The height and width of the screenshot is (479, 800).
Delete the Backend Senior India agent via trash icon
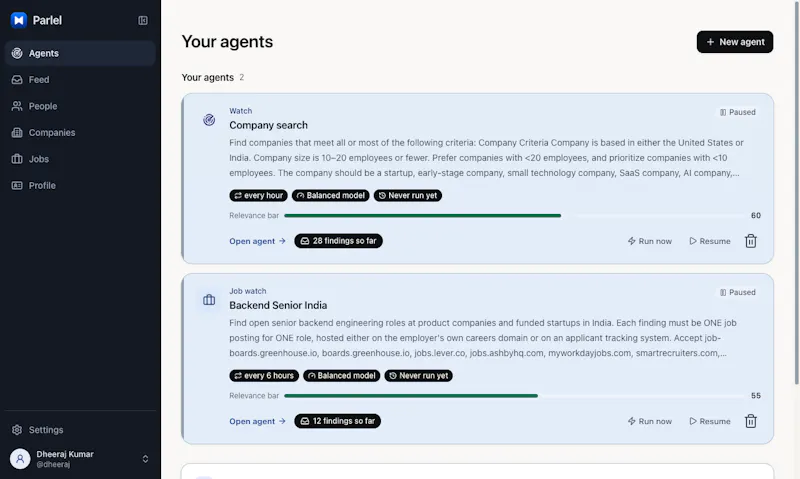click(x=751, y=421)
